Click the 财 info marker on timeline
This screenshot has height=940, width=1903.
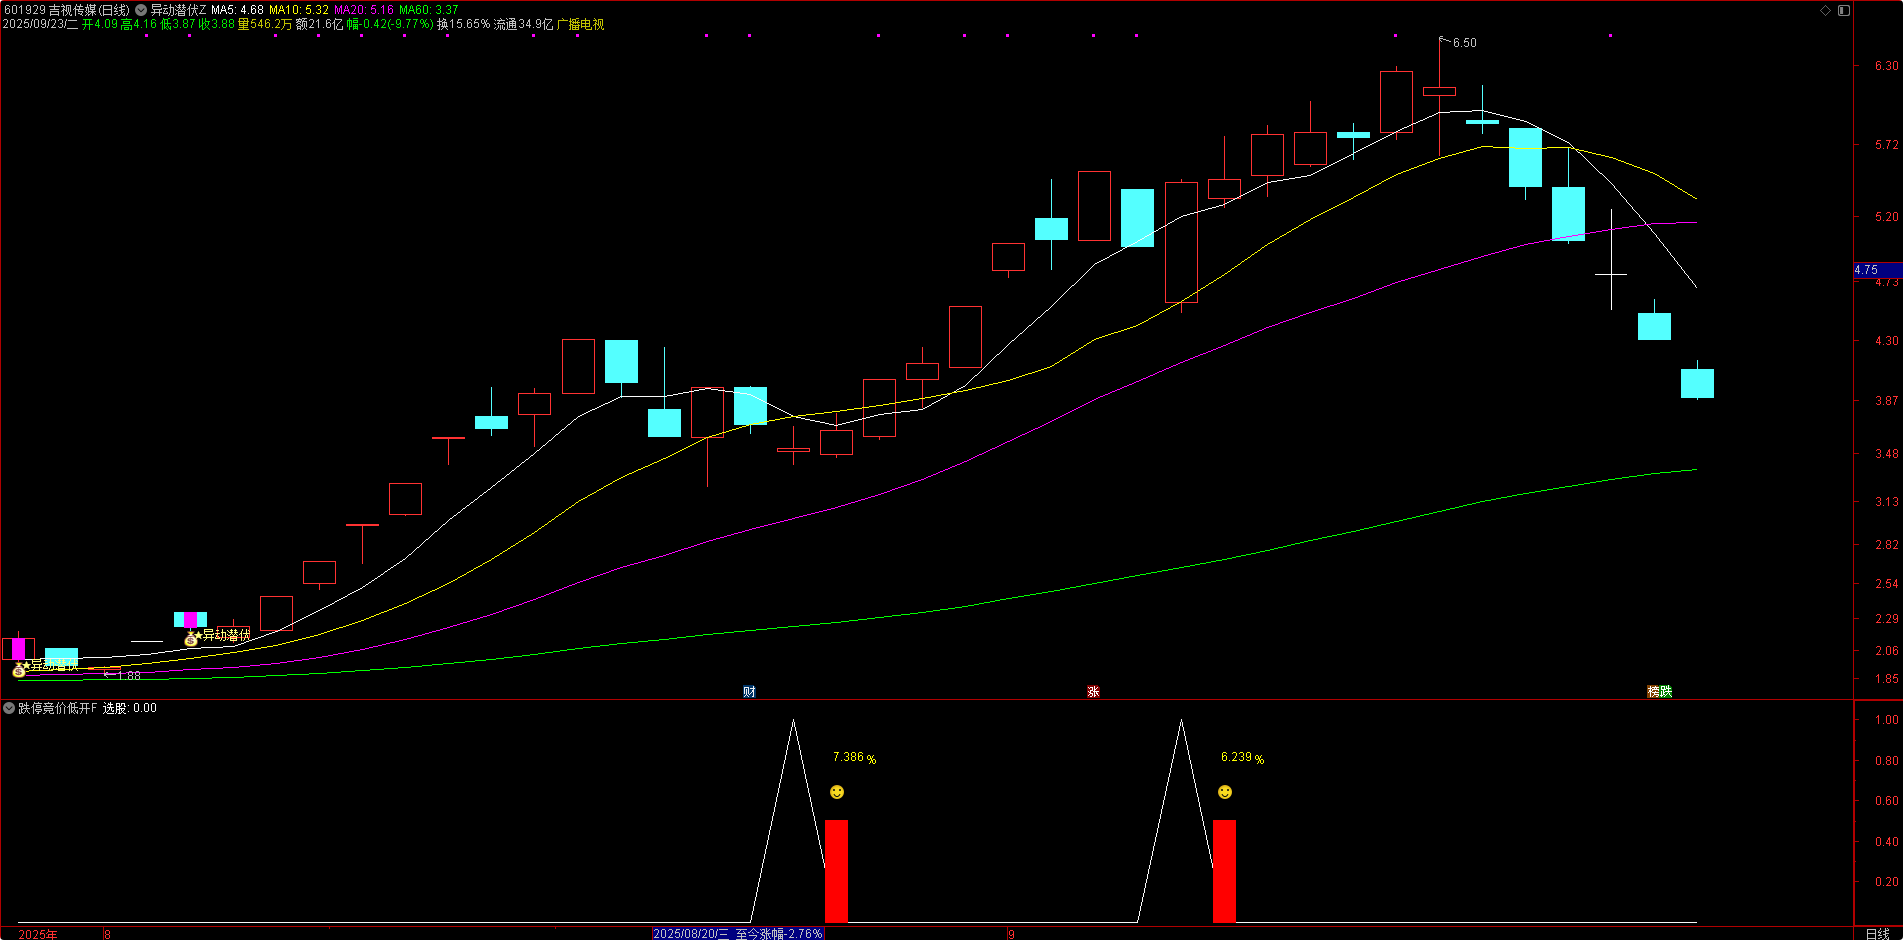[749, 692]
